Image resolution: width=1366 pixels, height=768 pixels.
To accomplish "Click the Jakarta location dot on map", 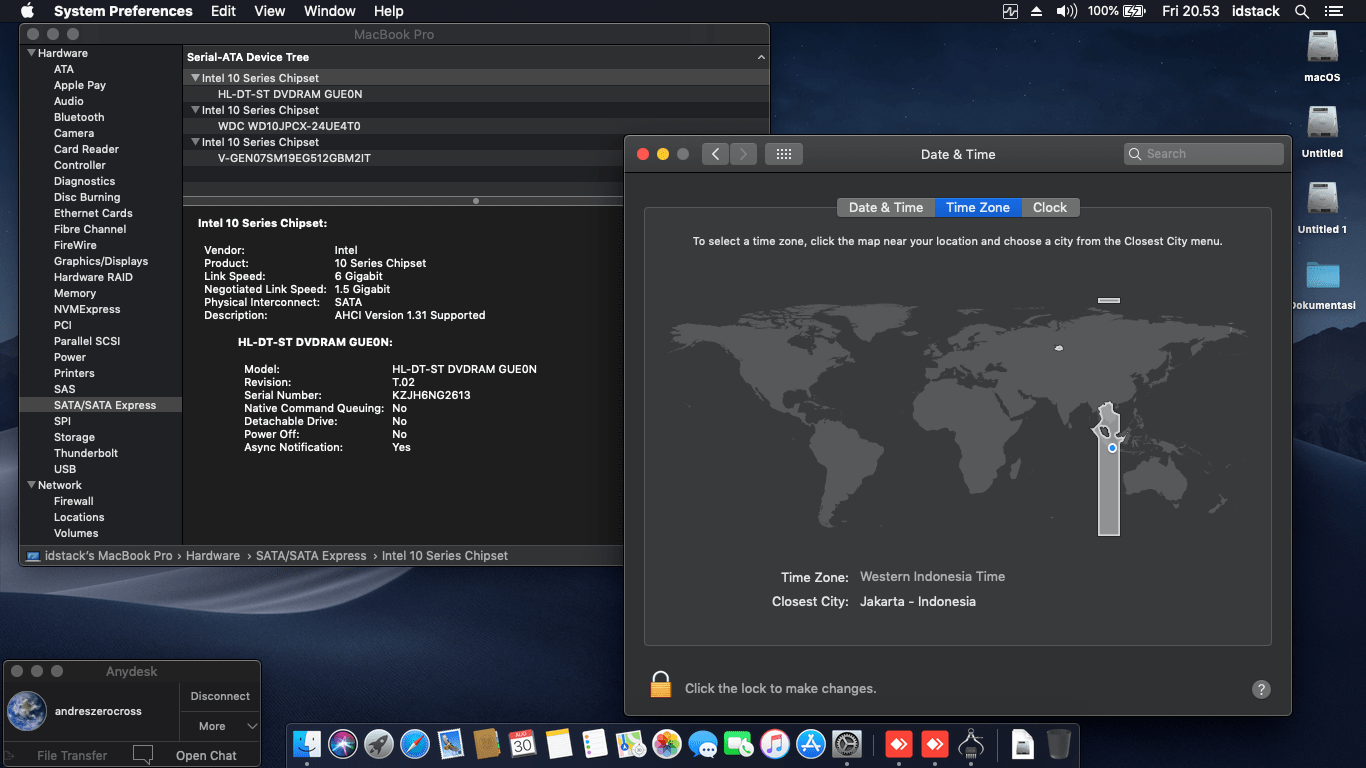I will pyautogui.click(x=1112, y=448).
